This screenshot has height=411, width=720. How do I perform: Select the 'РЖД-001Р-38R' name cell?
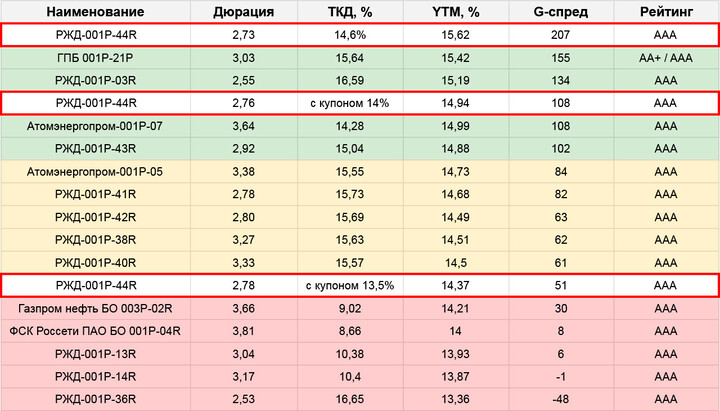coord(96,240)
